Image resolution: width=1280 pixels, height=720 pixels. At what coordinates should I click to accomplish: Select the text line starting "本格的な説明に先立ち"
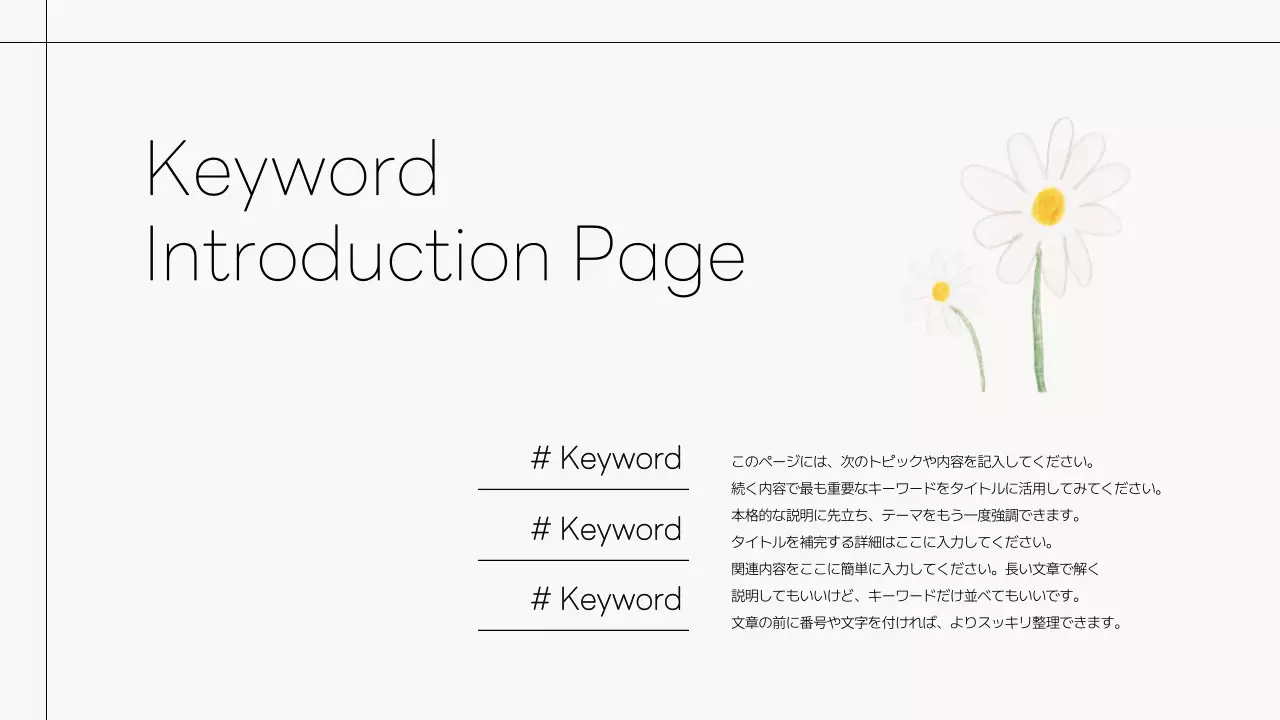click(906, 516)
